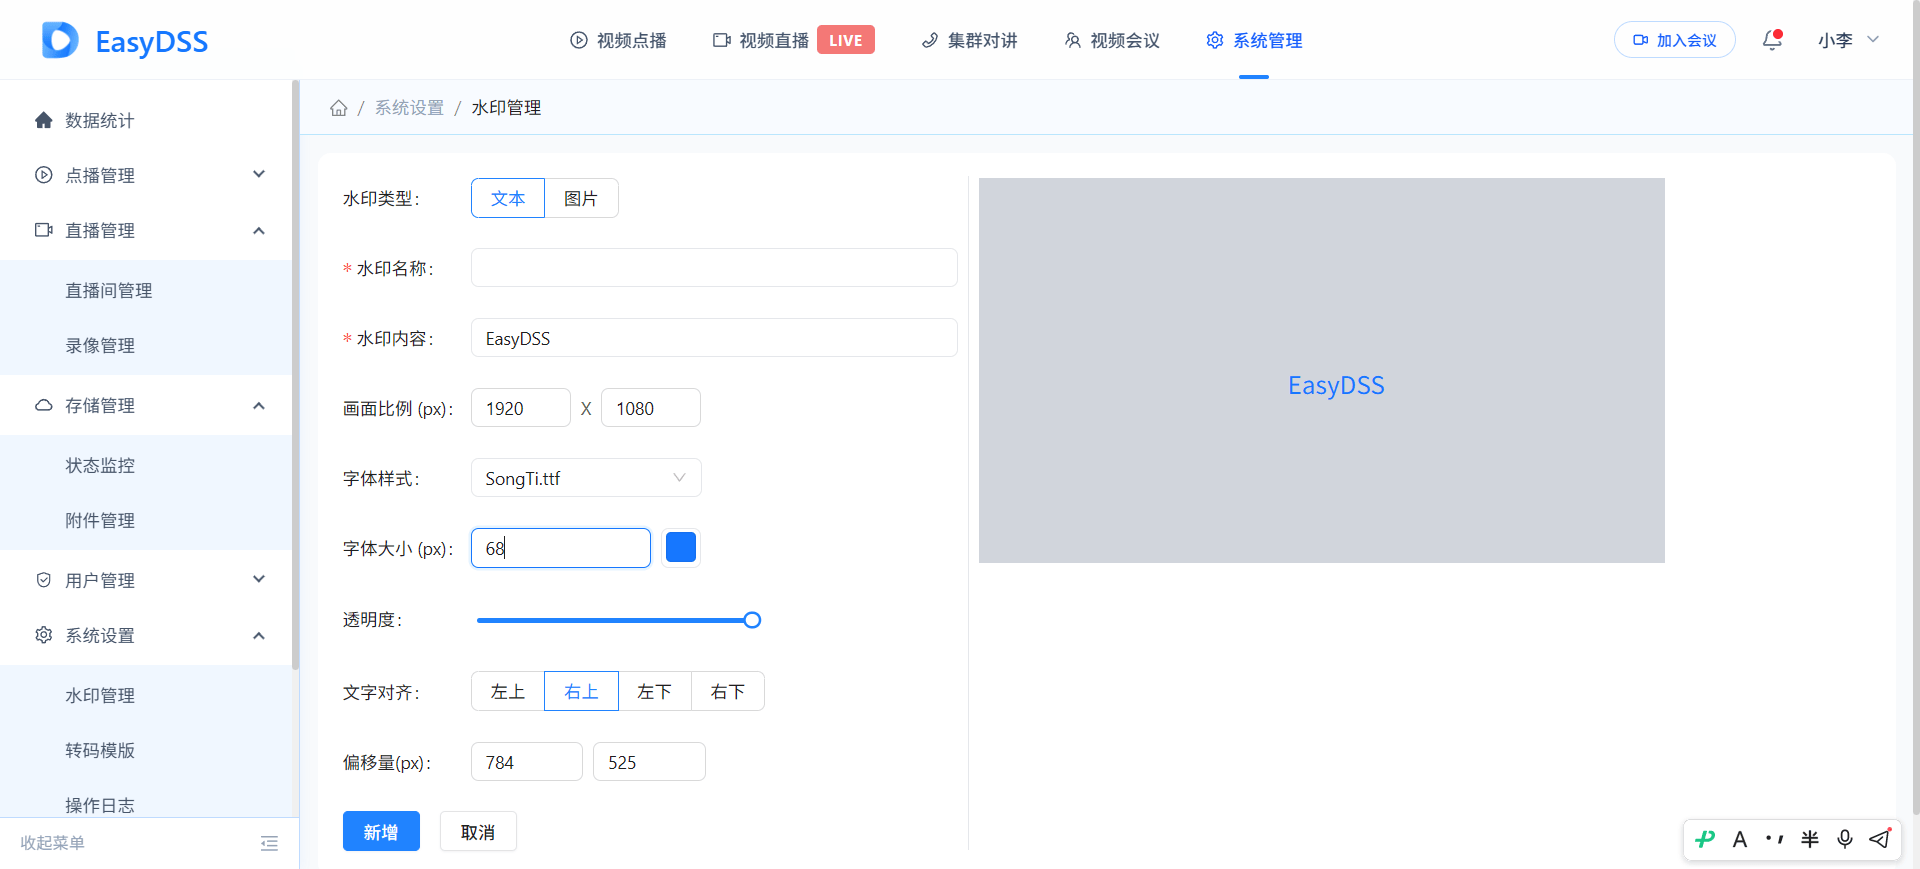1920x869 pixels.
Task: Click the offset field showing 525
Action: [649, 762]
